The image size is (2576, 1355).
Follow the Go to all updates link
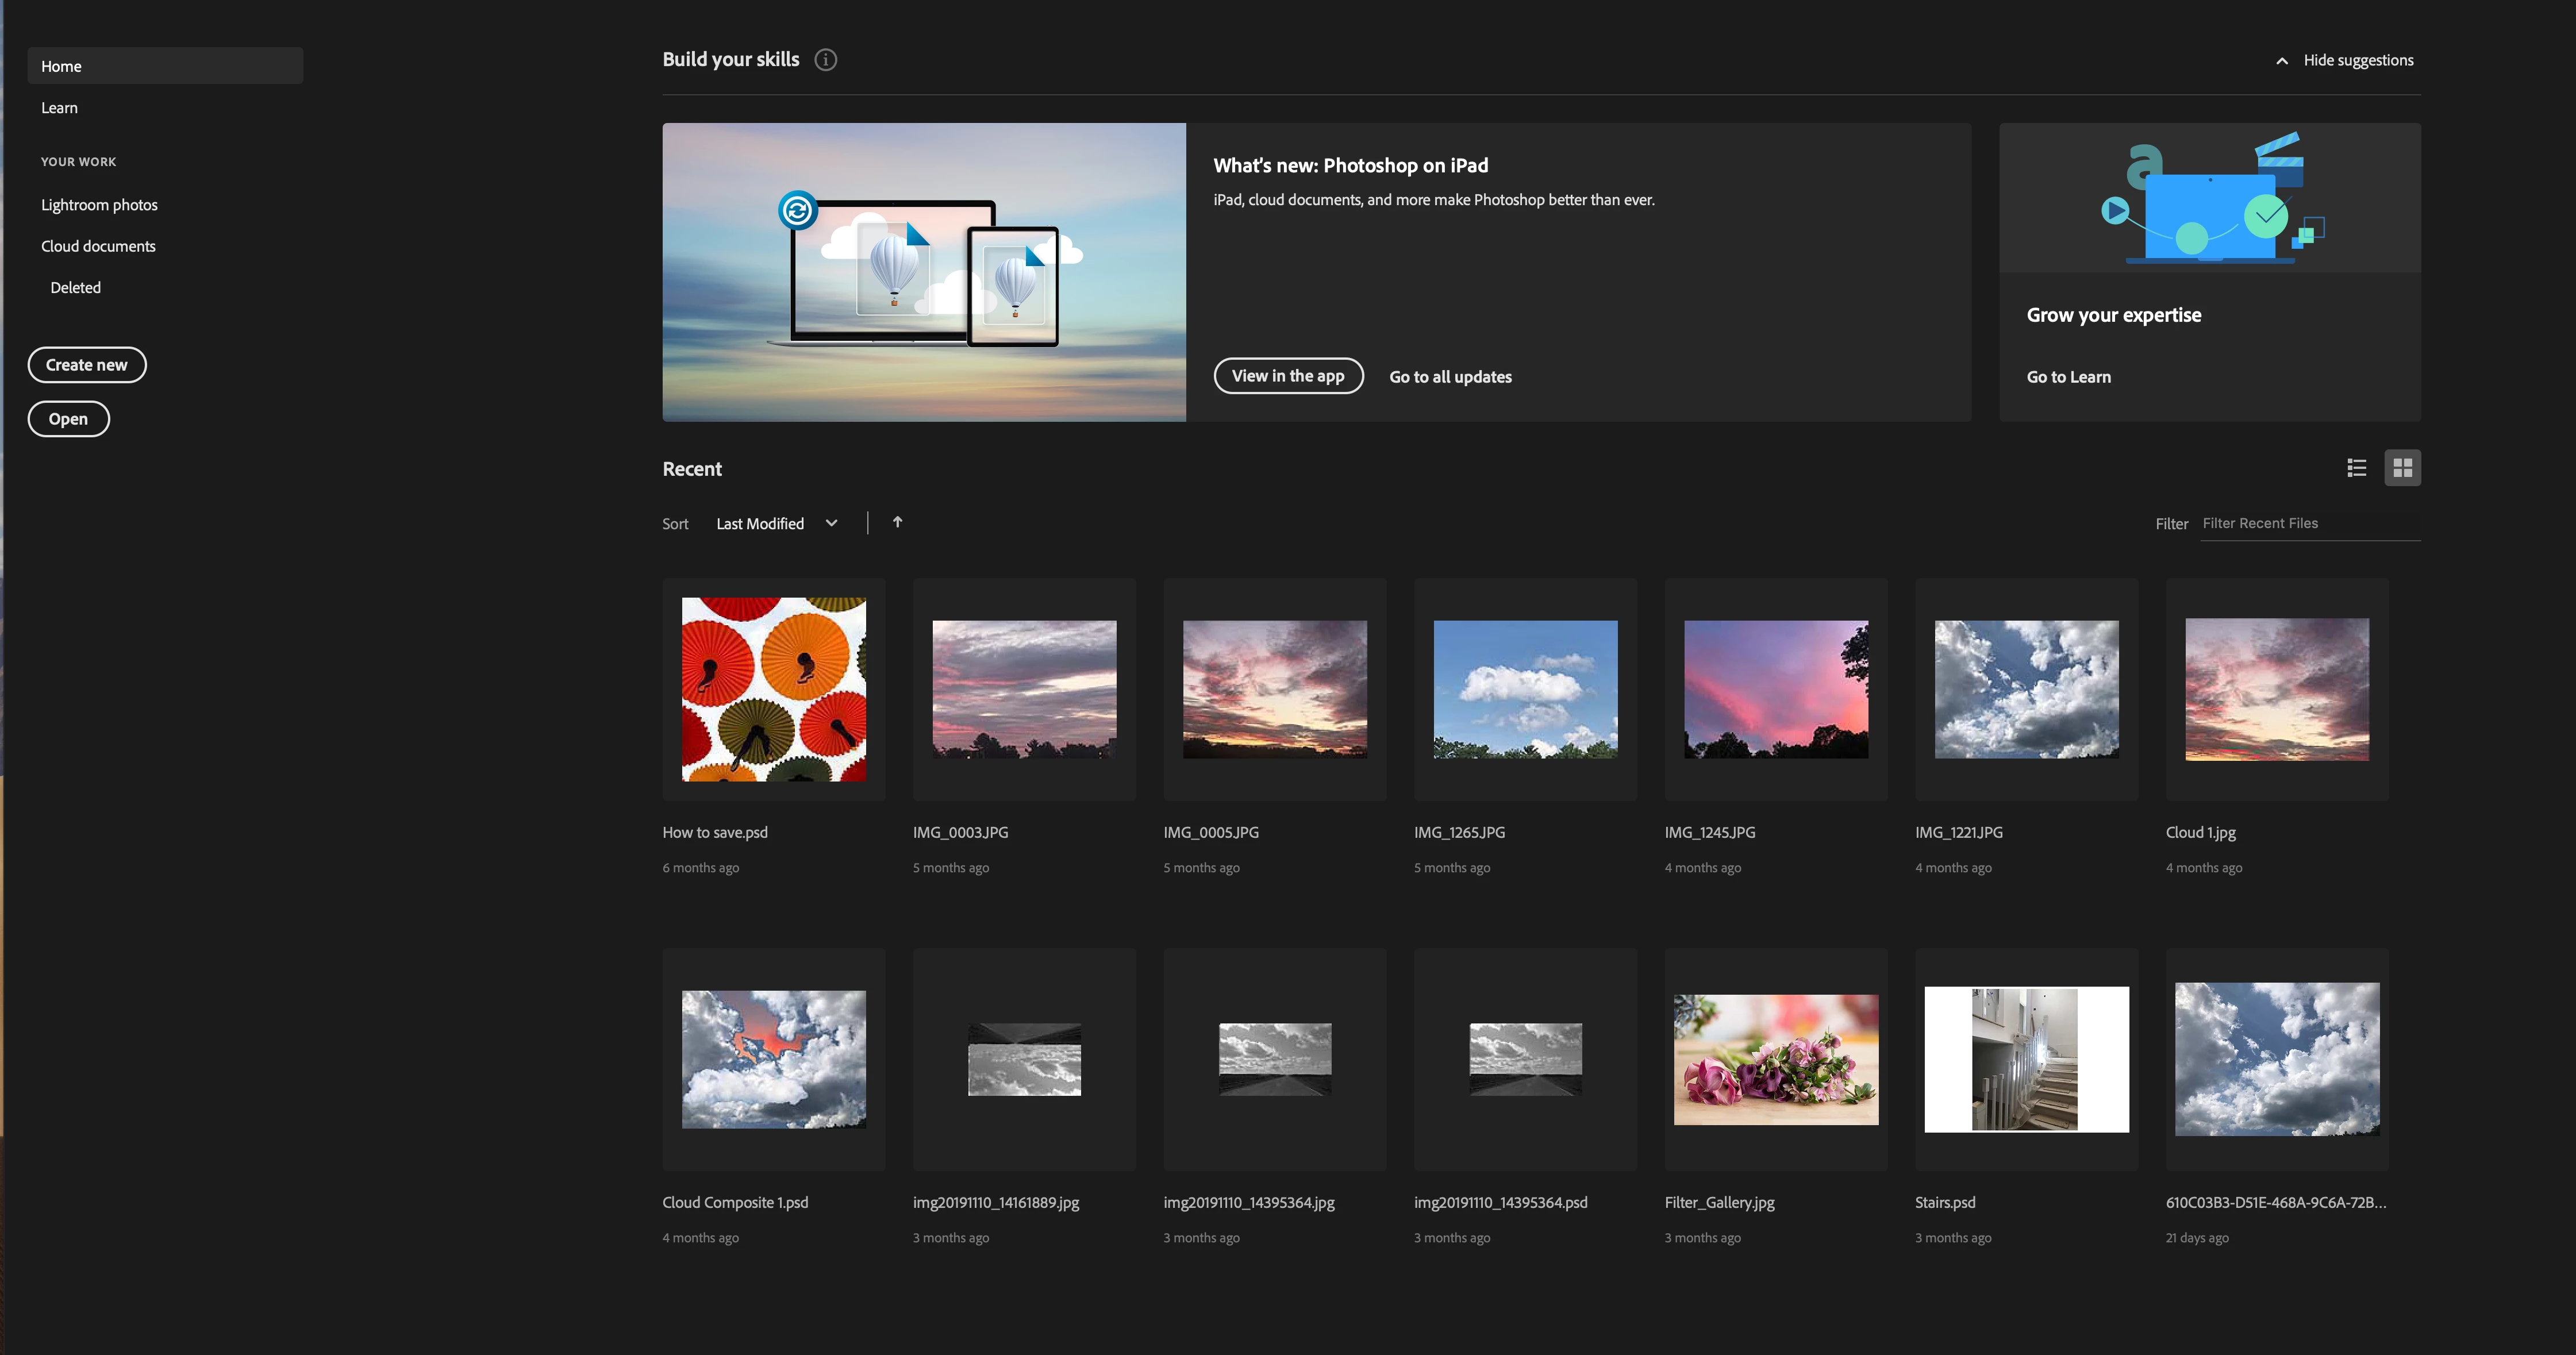(1450, 377)
